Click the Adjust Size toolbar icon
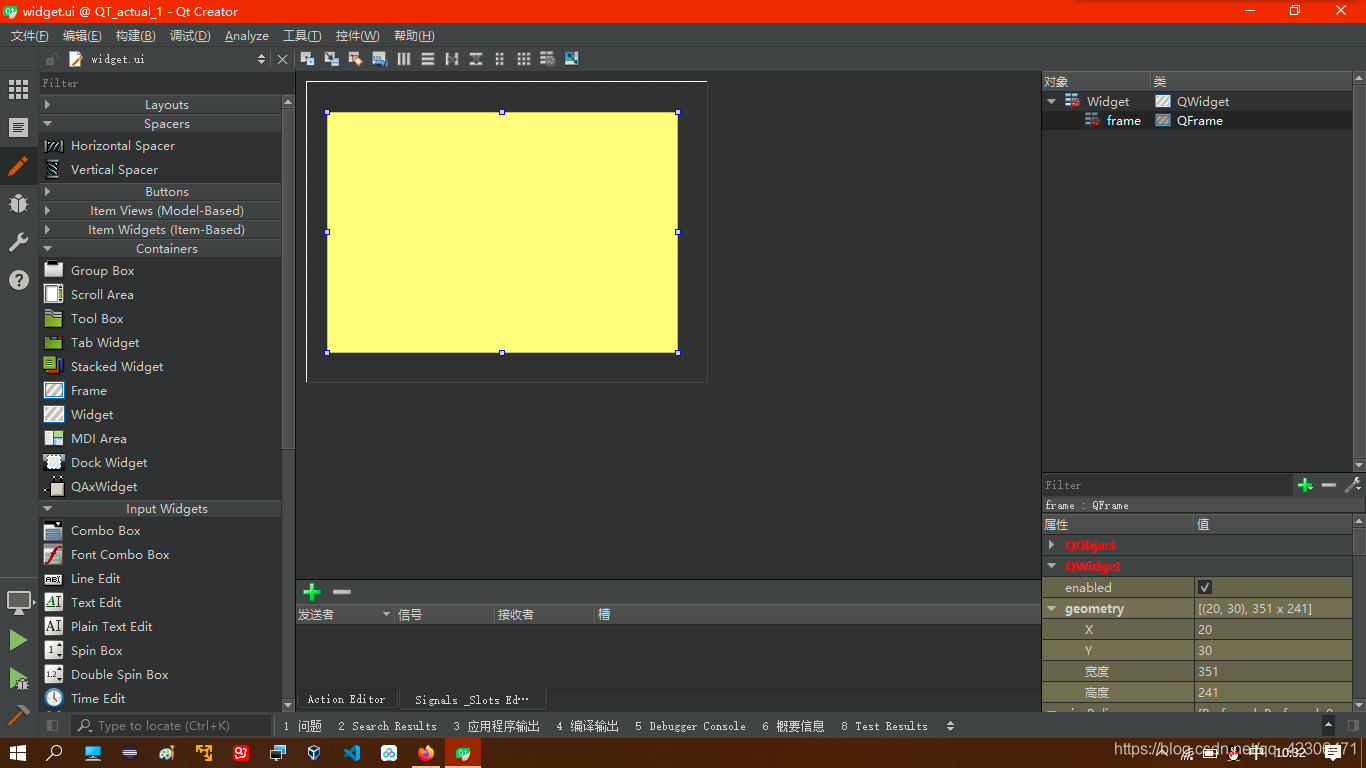The height and width of the screenshot is (768, 1366). 571,58
